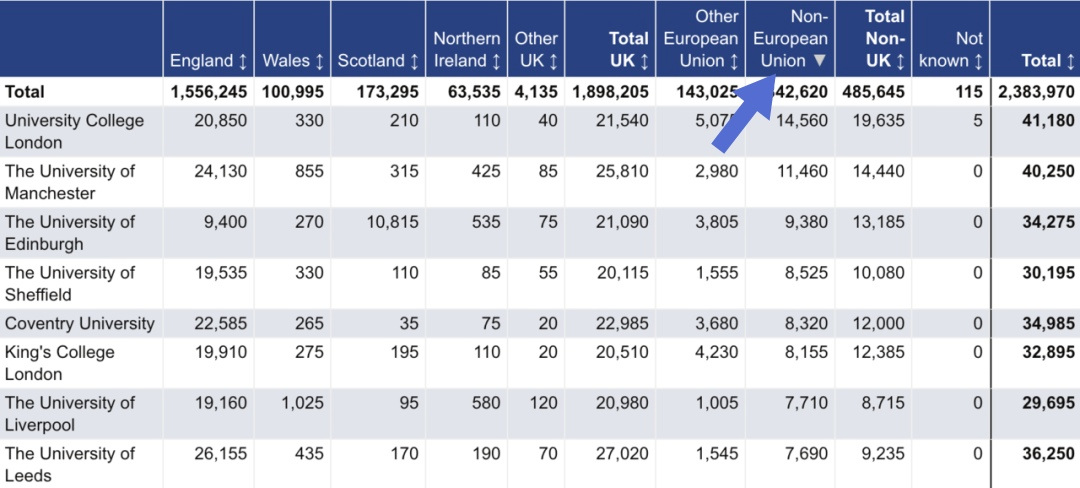Click Liverpool total cell 29,695
The image size is (1080, 488).
[1048, 403]
